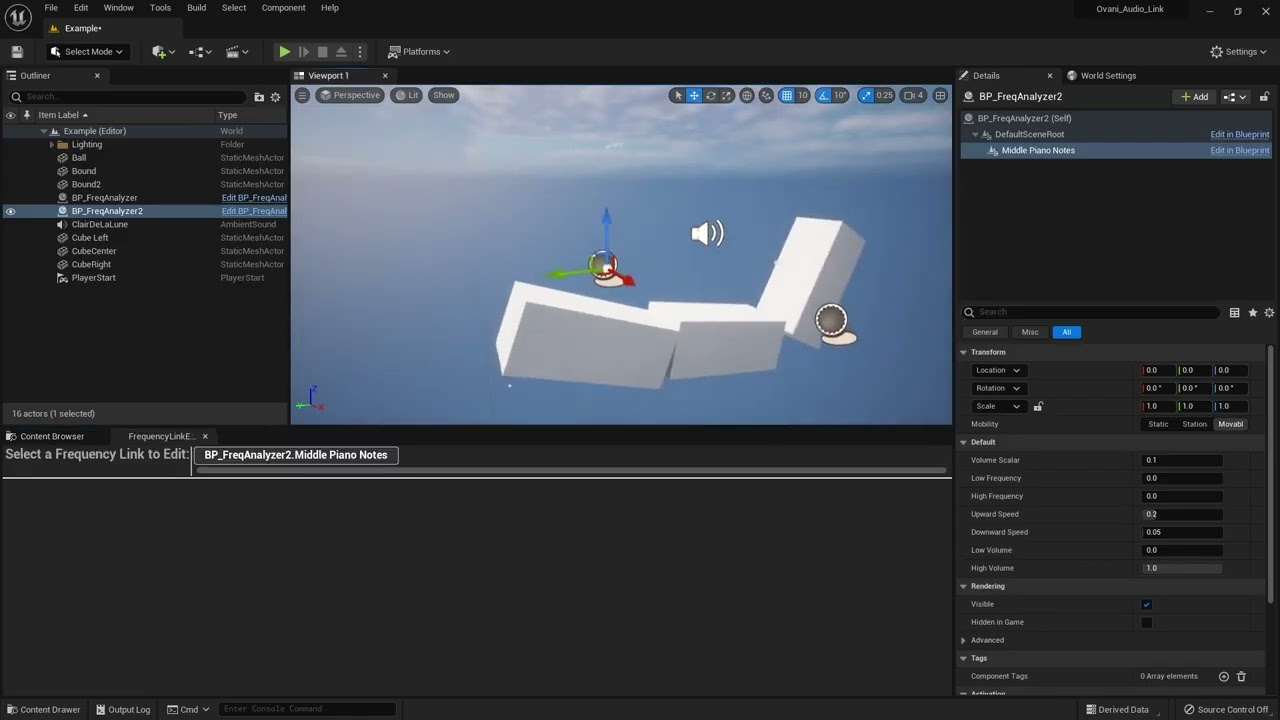Open the Tools menu
The height and width of the screenshot is (720, 1280).
pyautogui.click(x=160, y=8)
